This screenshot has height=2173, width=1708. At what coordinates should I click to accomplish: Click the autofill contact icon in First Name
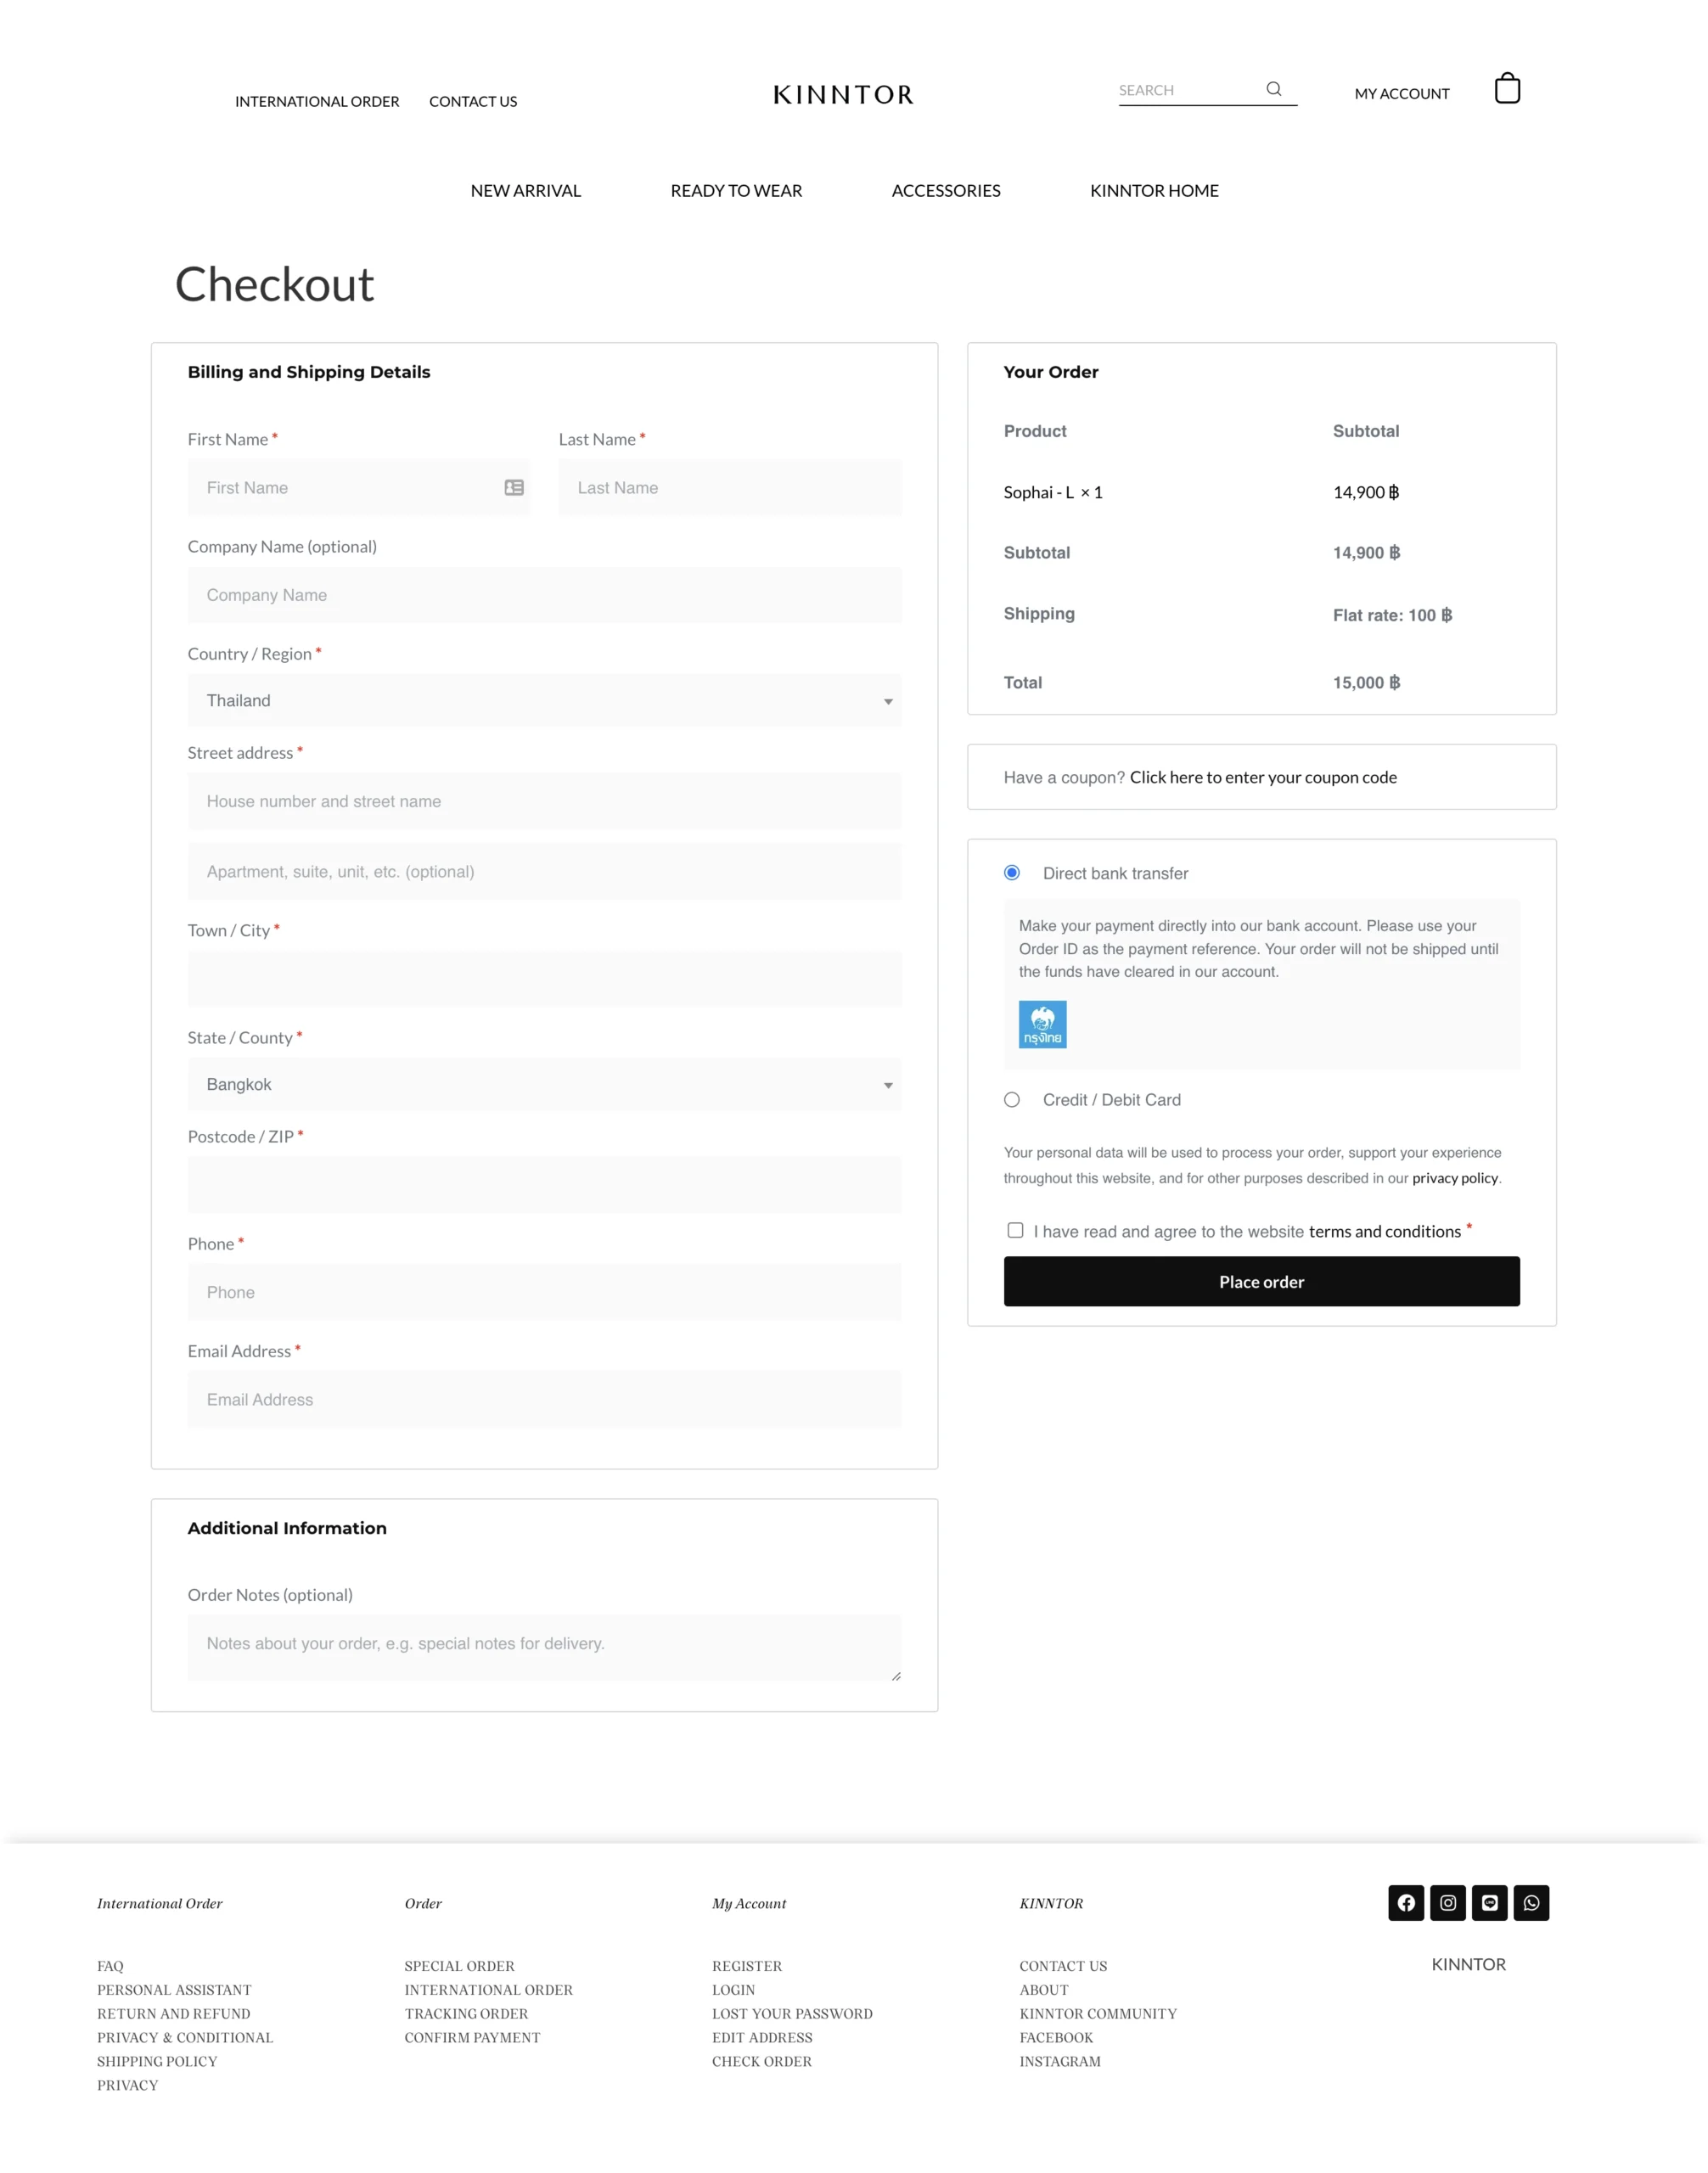click(x=514, y=488)
